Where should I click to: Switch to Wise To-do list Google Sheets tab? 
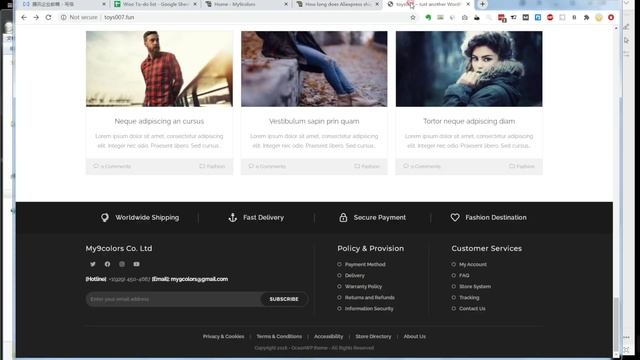click(x=155, y=4)
